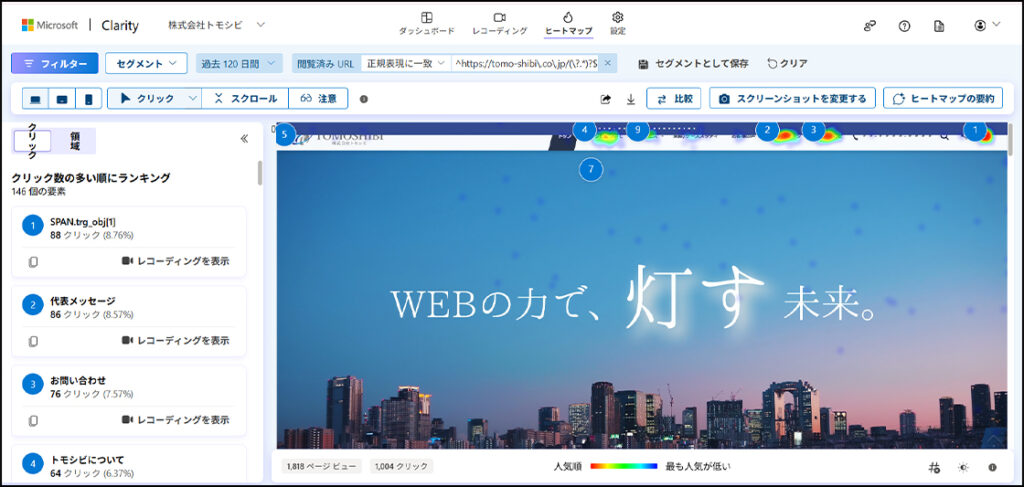Screen dimensions: 1024x487
Task: Click ヒートマップの要約 button
Action: coord(943,99)
